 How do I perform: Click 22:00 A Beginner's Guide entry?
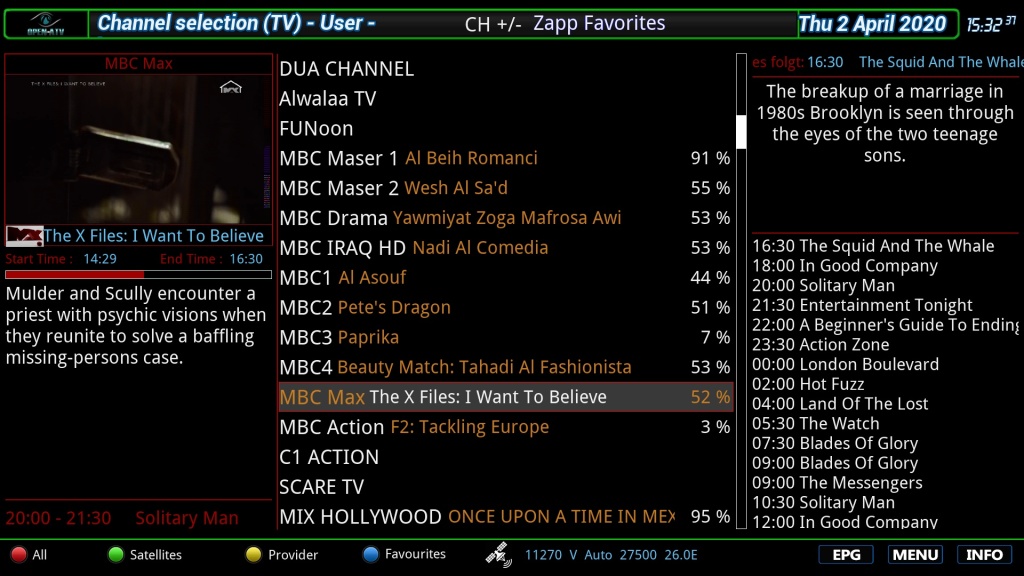pos(885,325)
